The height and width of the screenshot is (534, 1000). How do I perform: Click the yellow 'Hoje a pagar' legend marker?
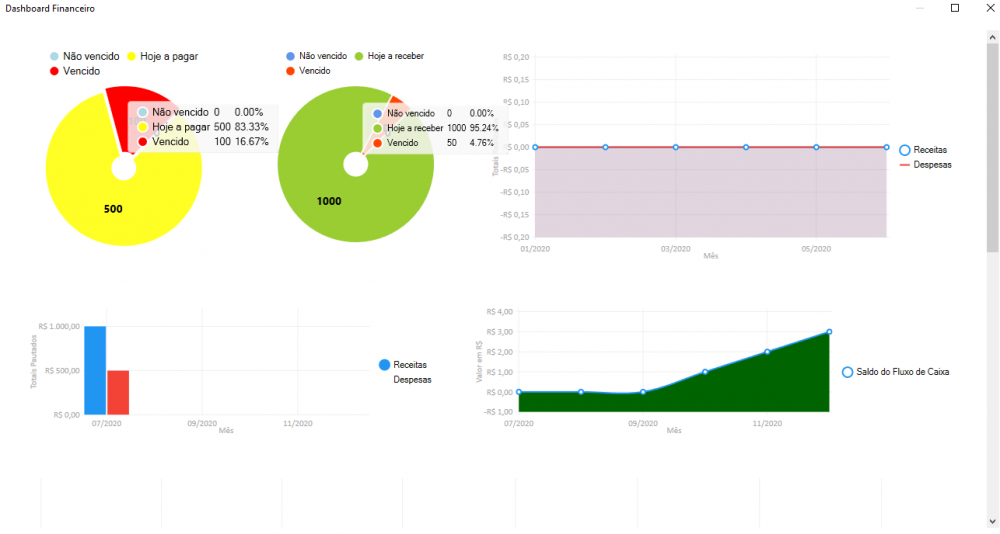(133, 56)
